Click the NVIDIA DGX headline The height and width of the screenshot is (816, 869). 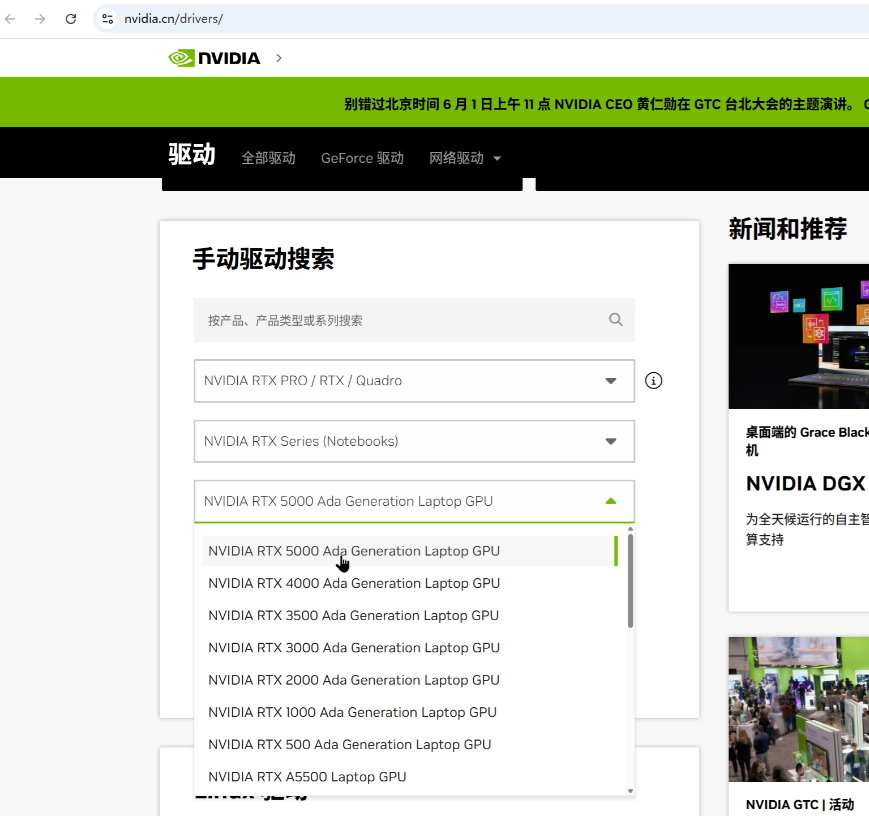(x=807, y=484)
